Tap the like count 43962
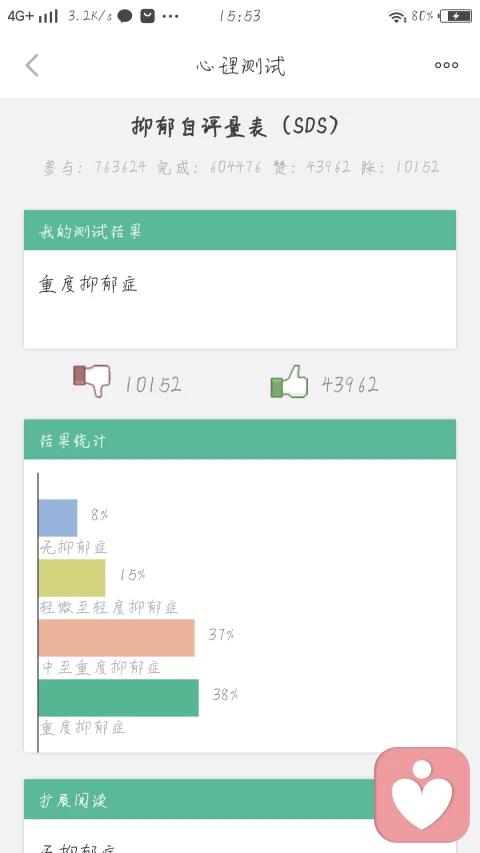The height and width of the screenshot is (853, 480). (349, 385)
